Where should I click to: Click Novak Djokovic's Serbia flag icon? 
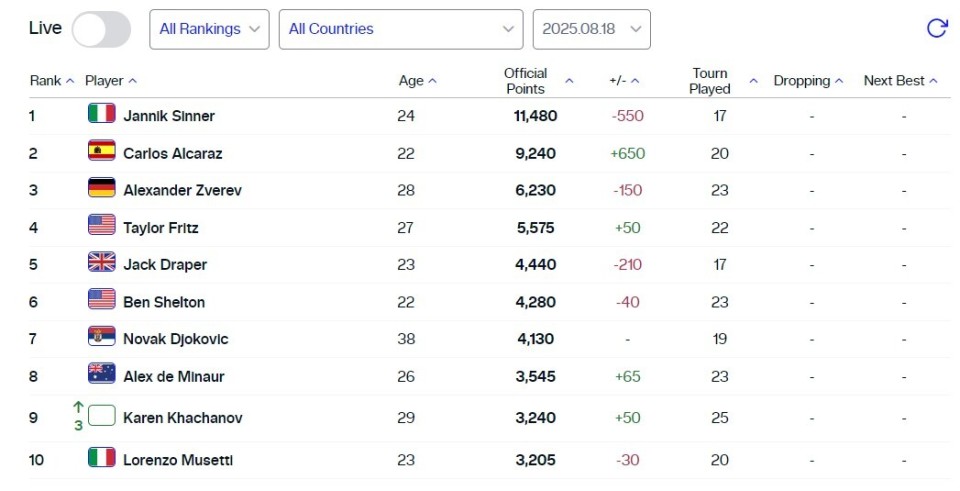pyautogui.click(x=102, y=338)
